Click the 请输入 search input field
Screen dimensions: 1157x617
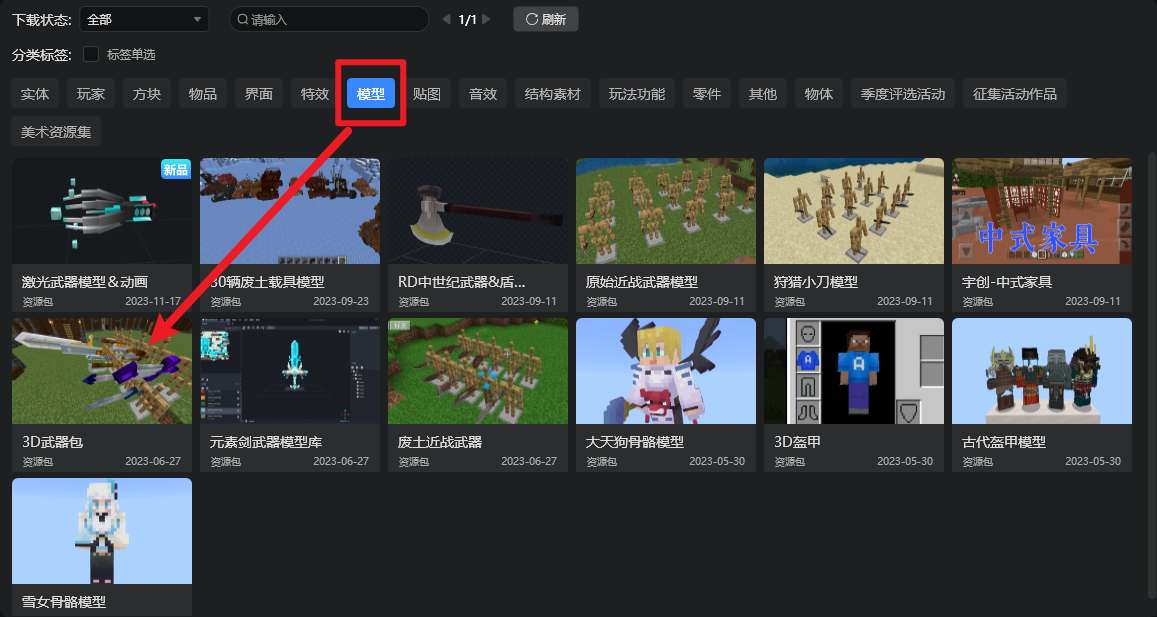(329, 19)
